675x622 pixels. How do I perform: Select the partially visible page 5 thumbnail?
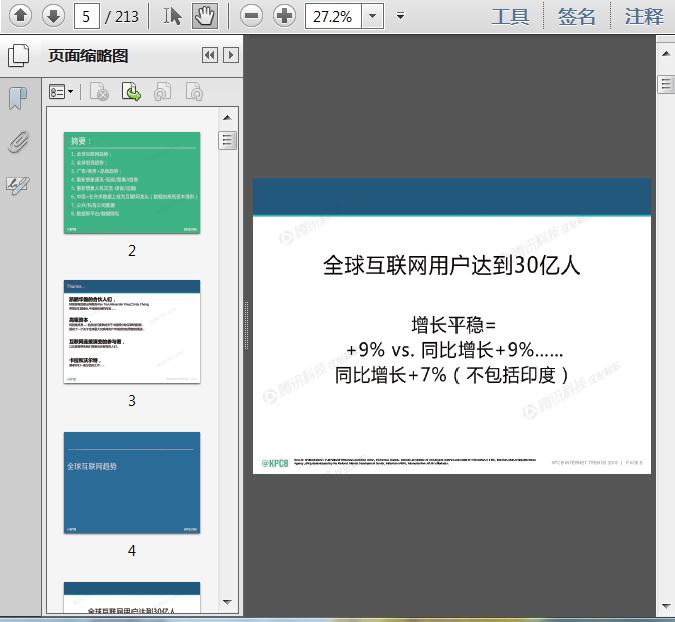pos(132,597)
